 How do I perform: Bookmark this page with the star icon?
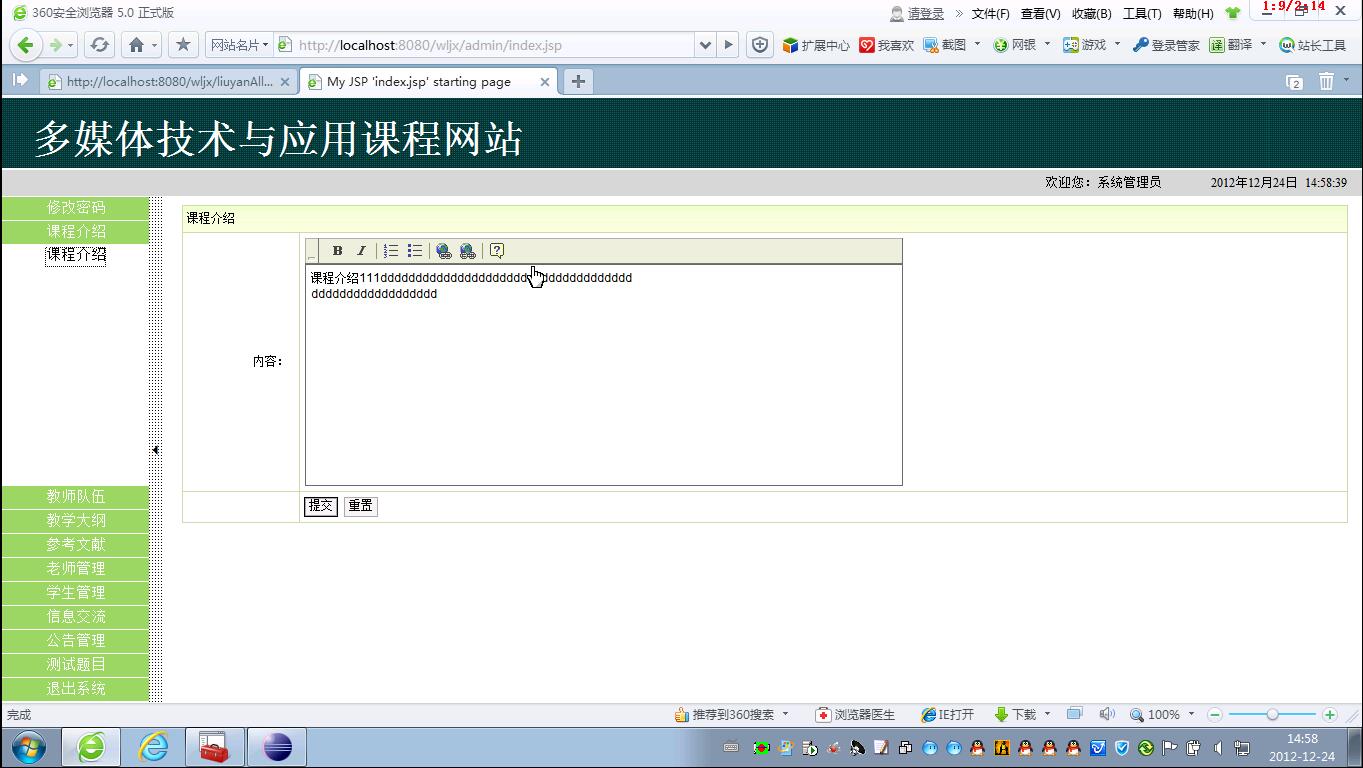[183, 45]
